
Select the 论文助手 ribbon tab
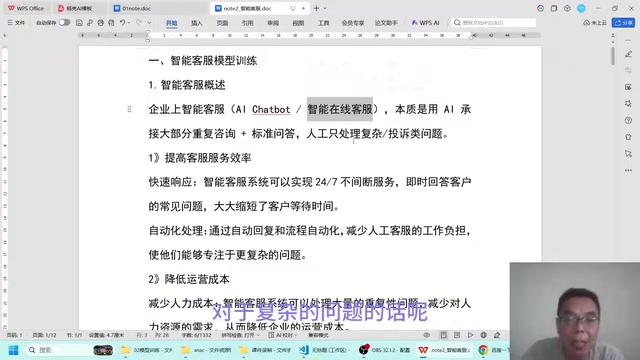[x=386, y=23]
